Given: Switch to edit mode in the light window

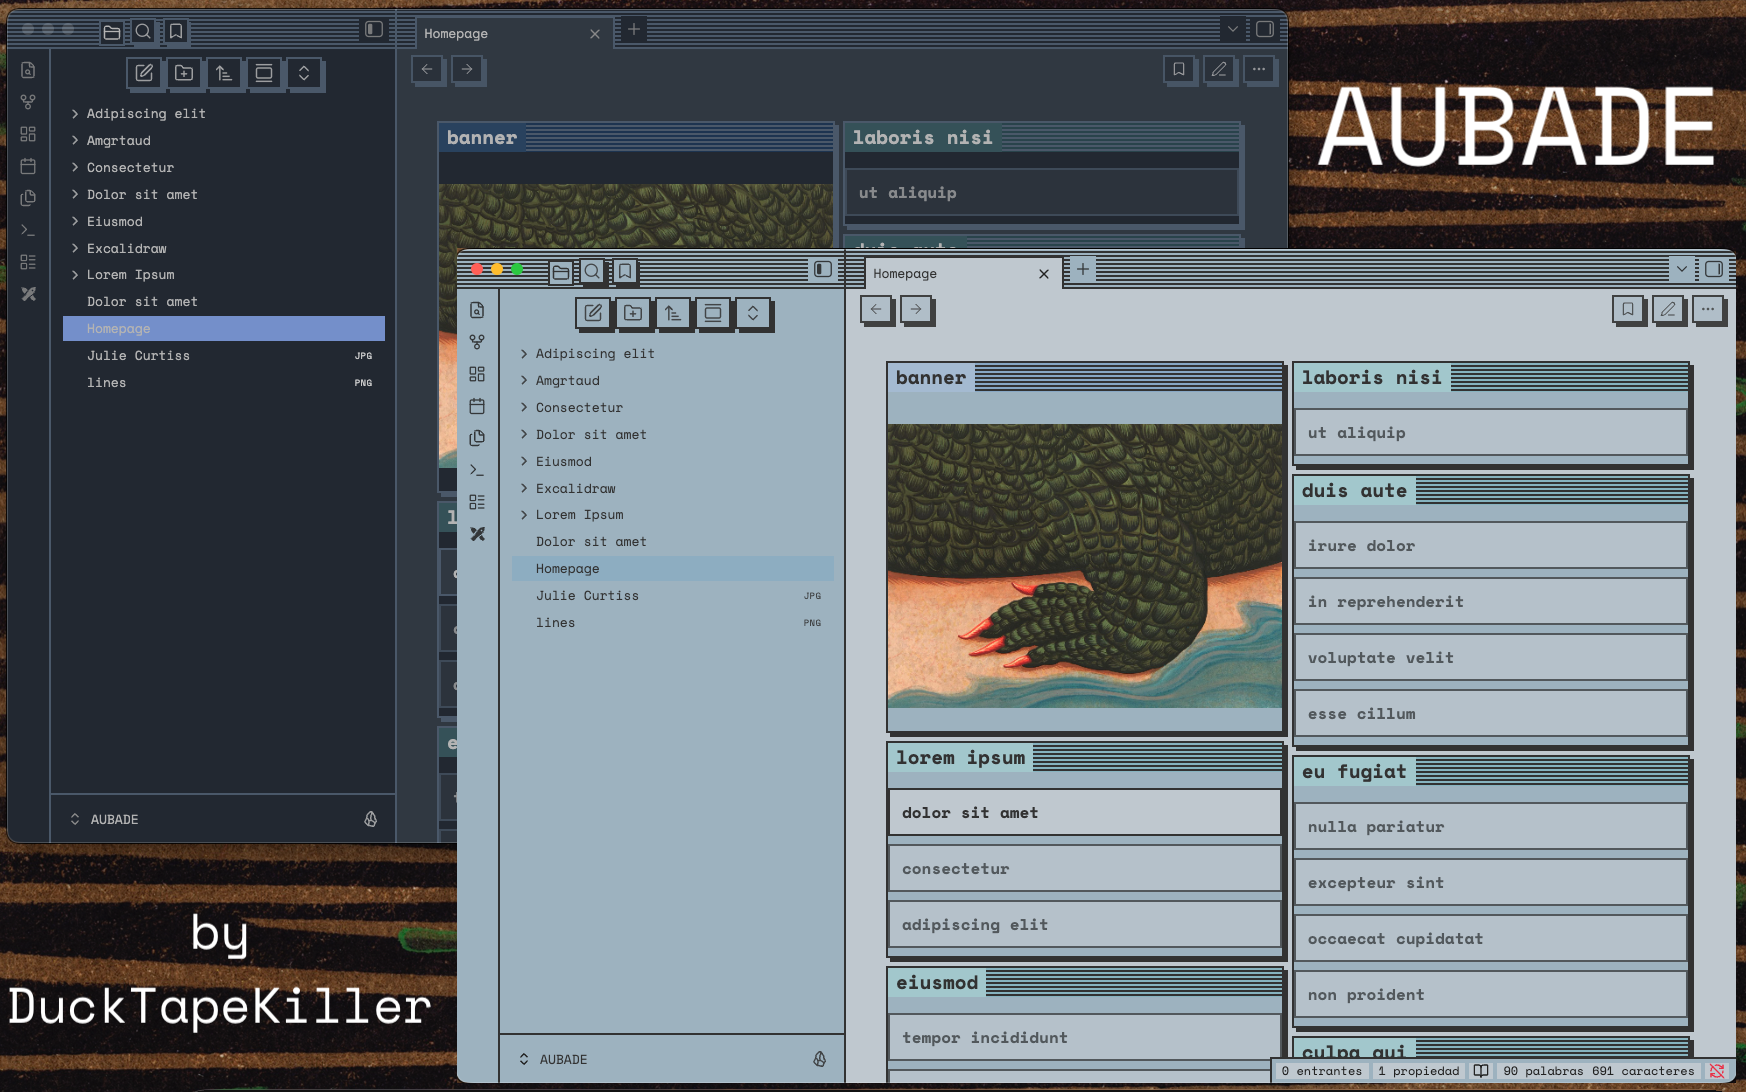Looking at the screenshot, I should (1668, 310).
